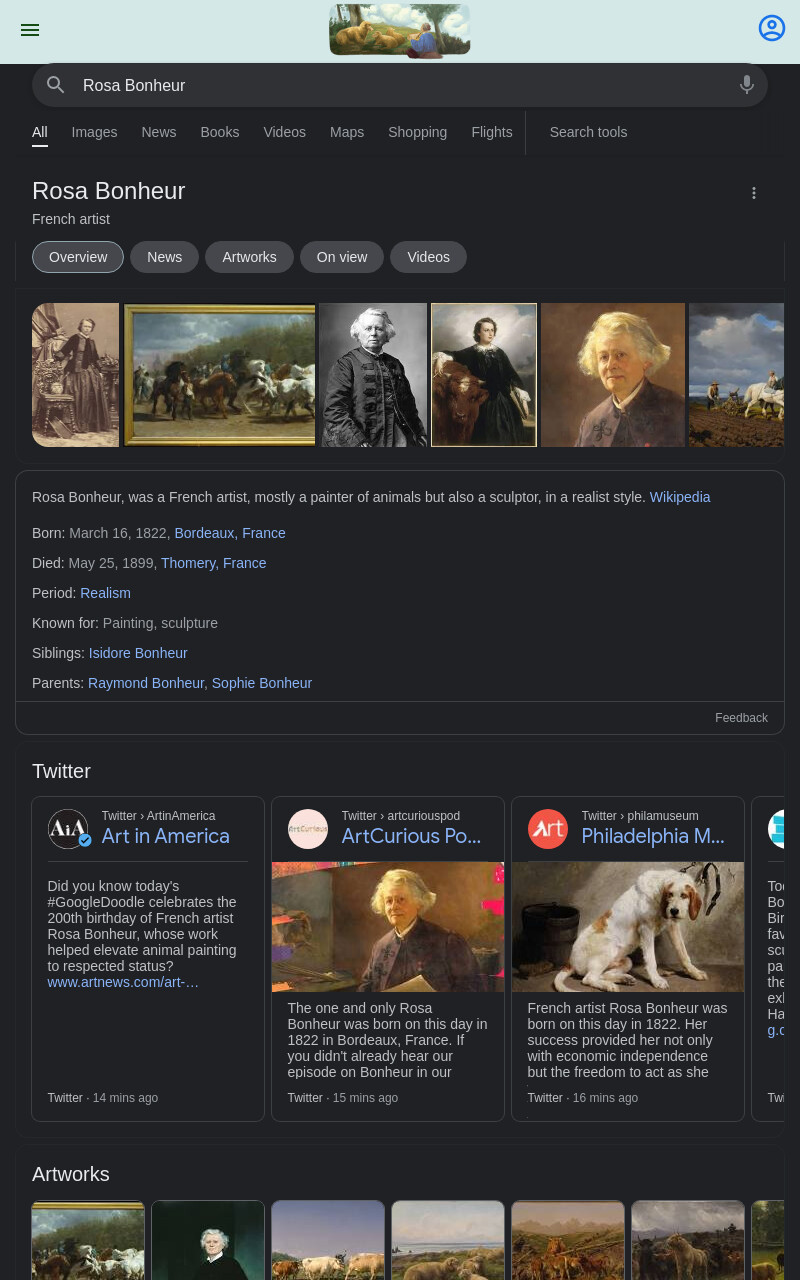The image size is (800, 1280).
Task: Click the Google Doodle image
Action: click(400, 30)
